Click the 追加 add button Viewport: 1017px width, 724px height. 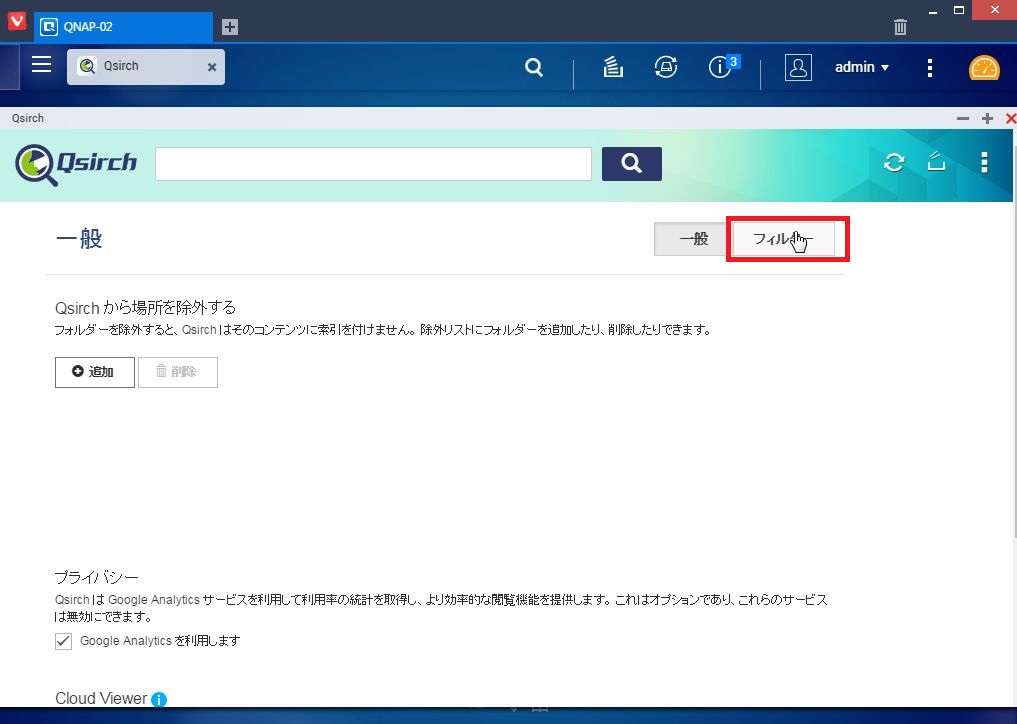click(95, 372)
